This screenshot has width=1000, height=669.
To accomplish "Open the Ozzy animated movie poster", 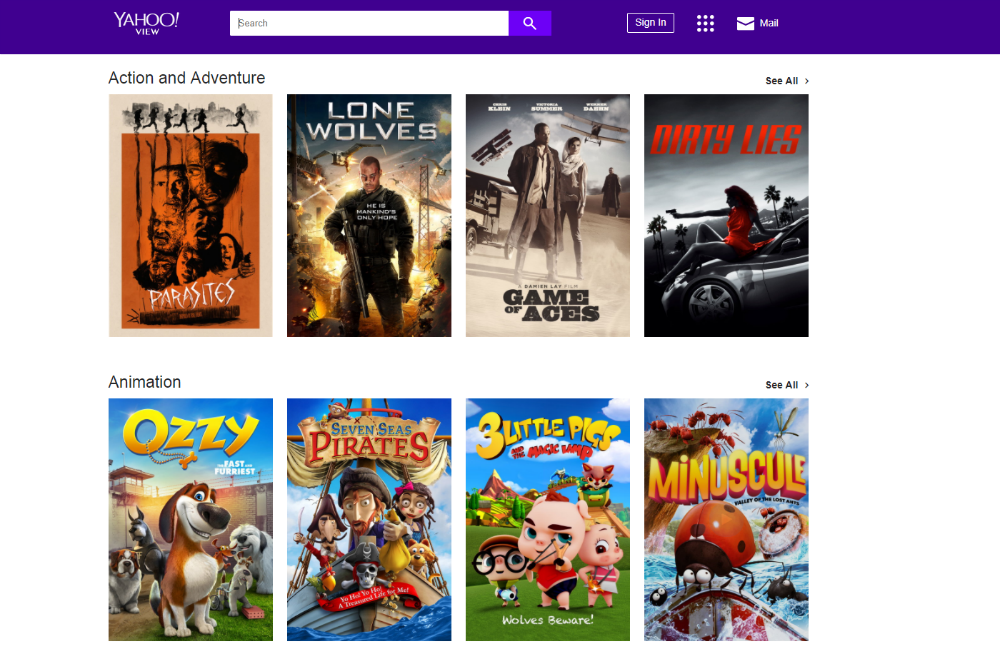I will point(190,519).
